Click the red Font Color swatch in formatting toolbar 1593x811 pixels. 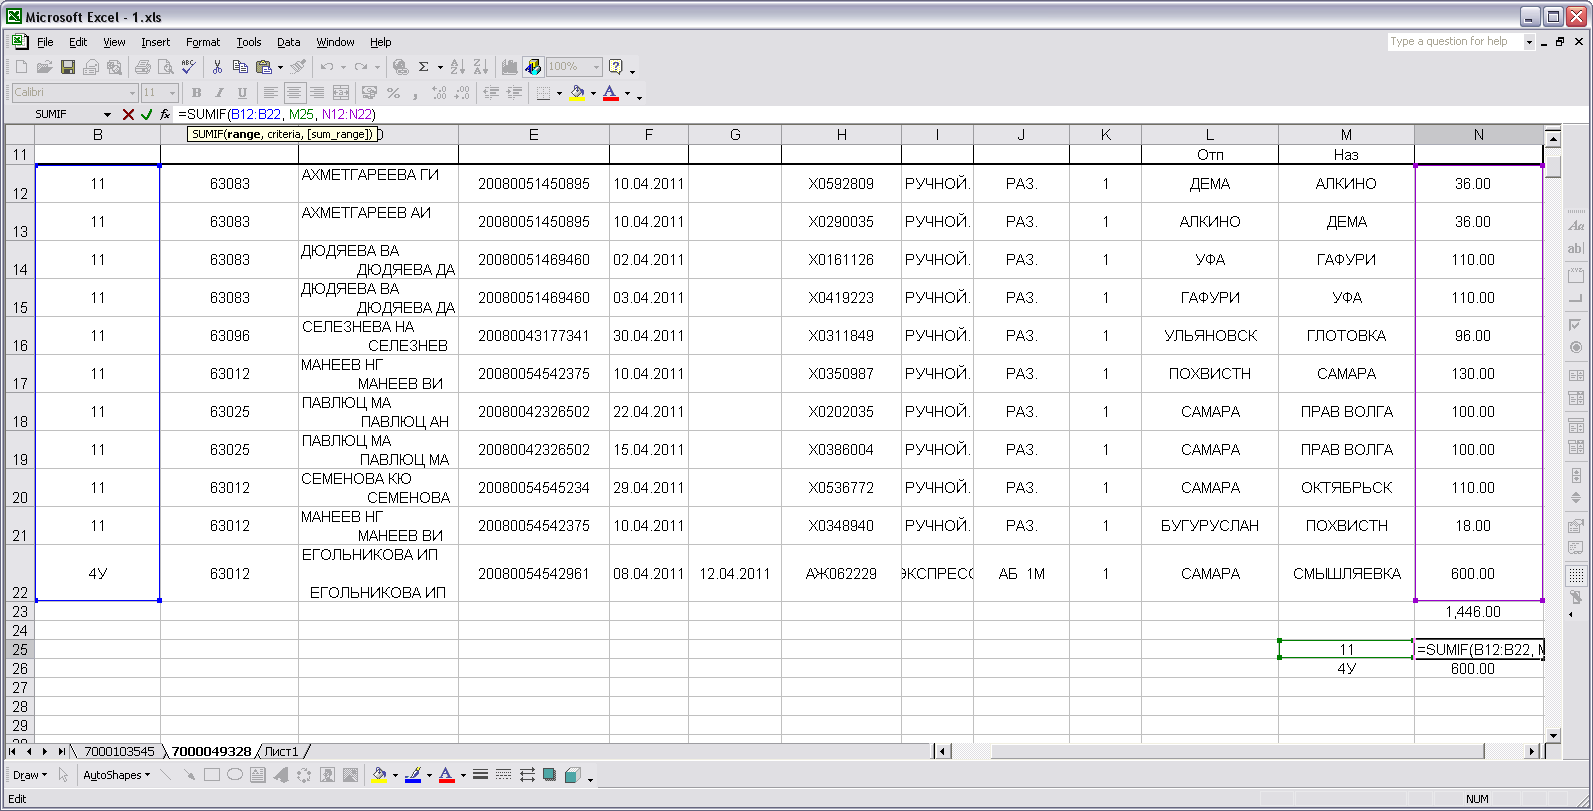[611, 93]
